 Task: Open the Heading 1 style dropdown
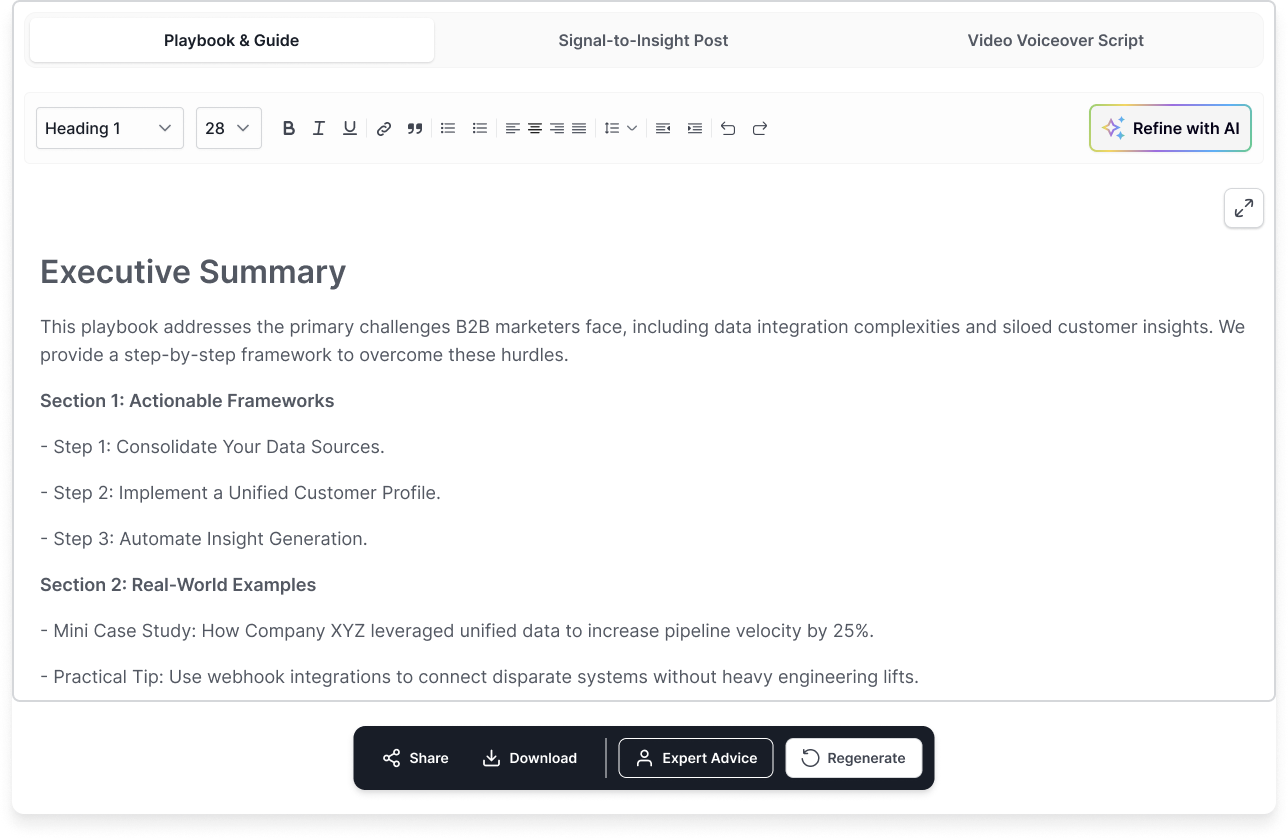109,128
